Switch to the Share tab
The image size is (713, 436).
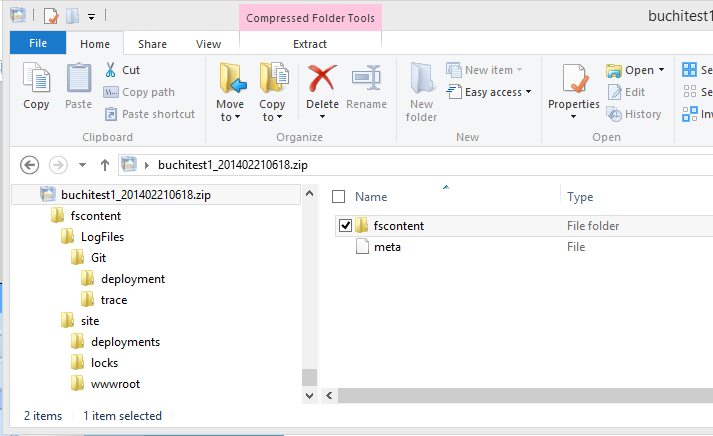click(152, 44)
